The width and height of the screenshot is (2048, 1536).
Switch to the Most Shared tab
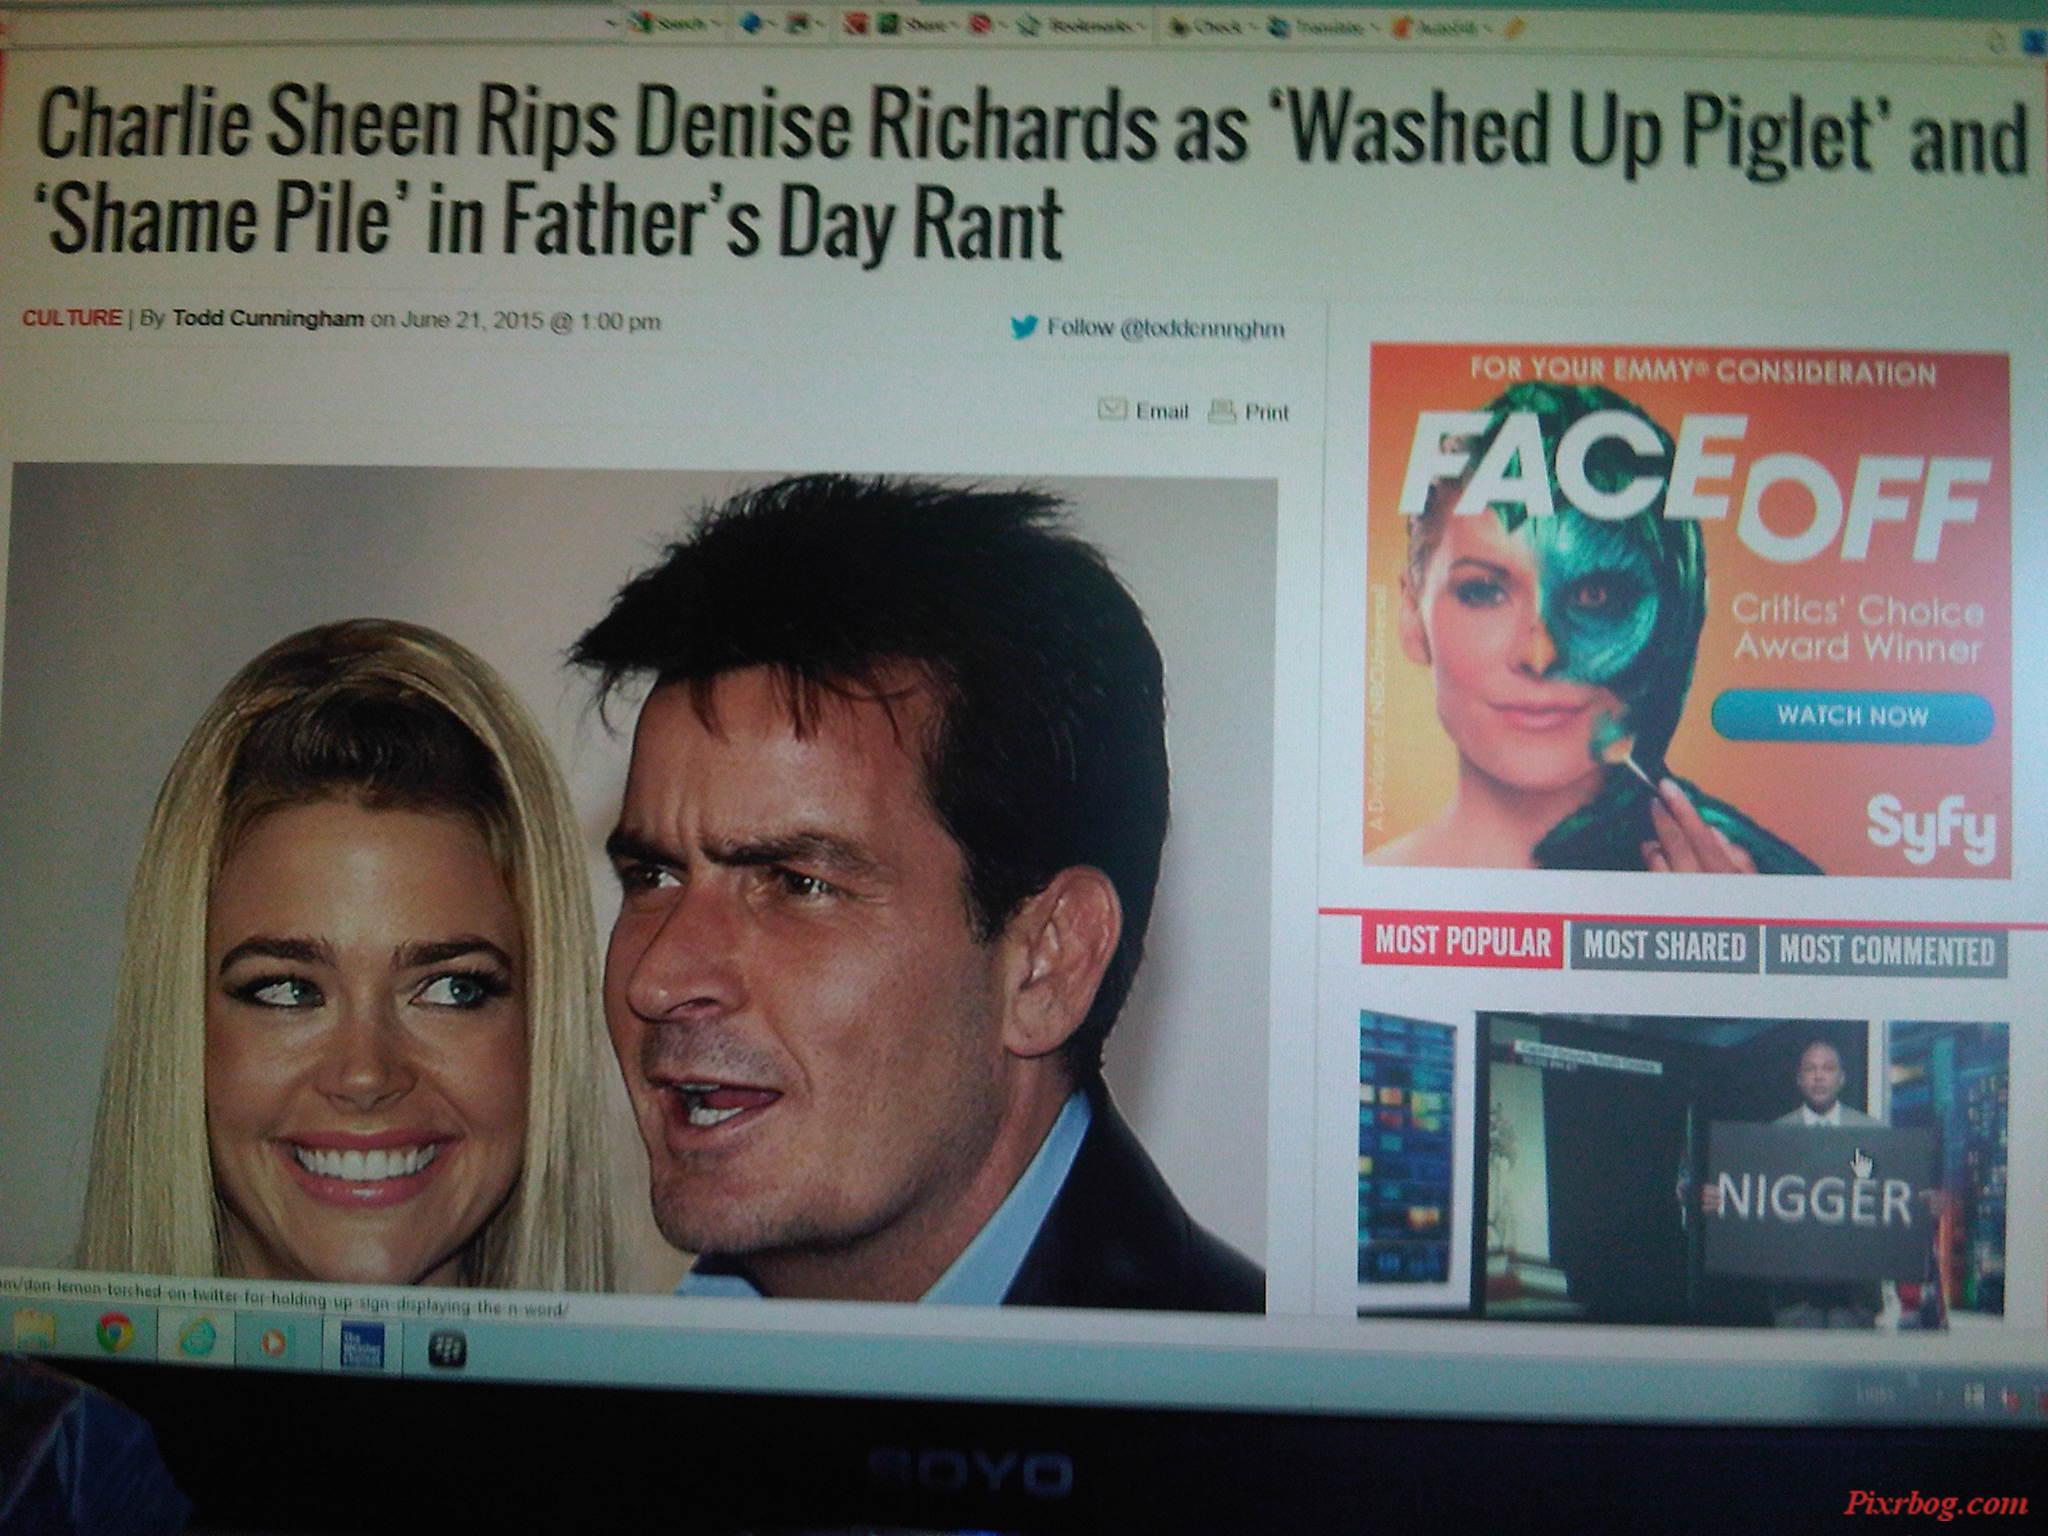tap(1663, 946)
